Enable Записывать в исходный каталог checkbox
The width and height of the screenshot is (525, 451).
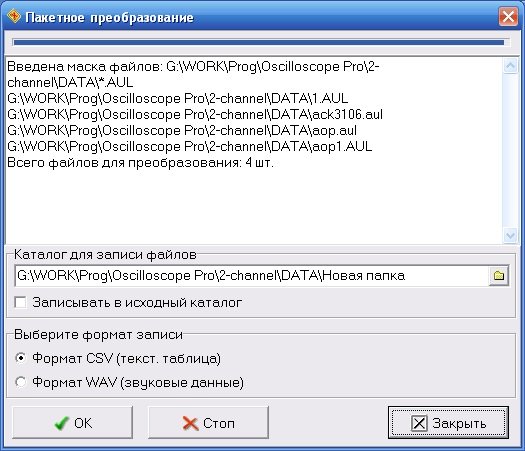(20, 302)
